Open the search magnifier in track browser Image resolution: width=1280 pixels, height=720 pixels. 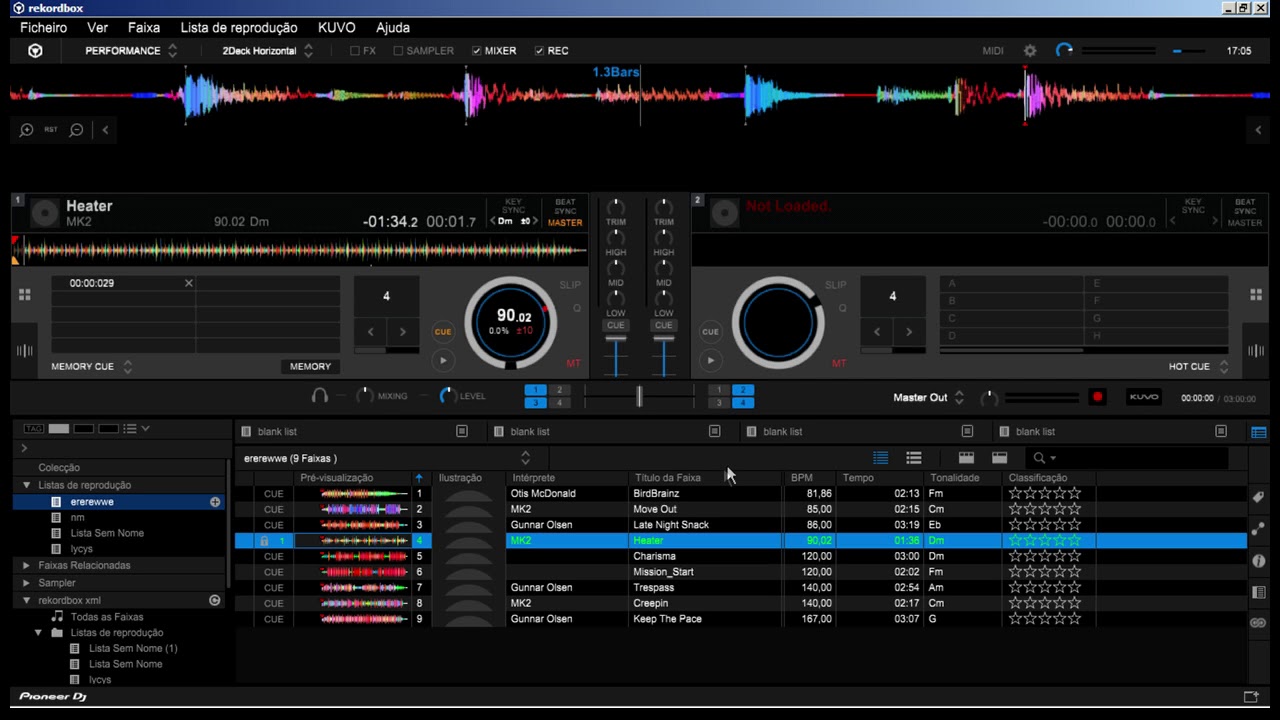pos(1040,458)
